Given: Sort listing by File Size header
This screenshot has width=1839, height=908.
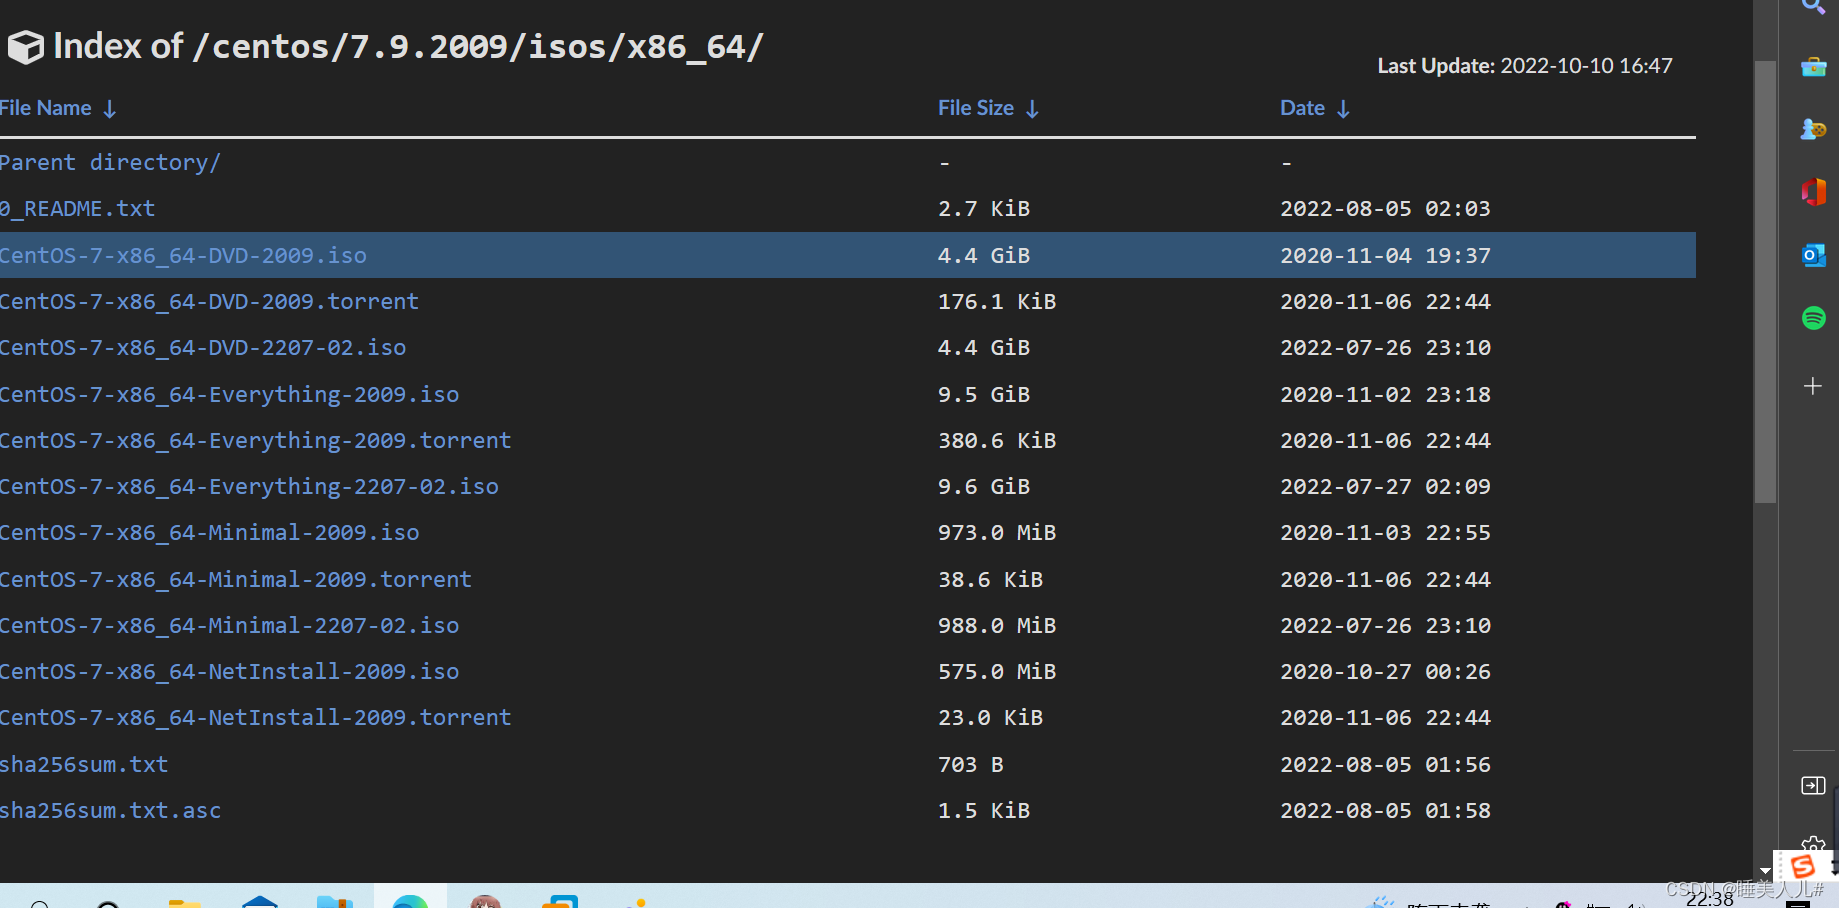Looking at the screenshot, I should click(976, 108).
